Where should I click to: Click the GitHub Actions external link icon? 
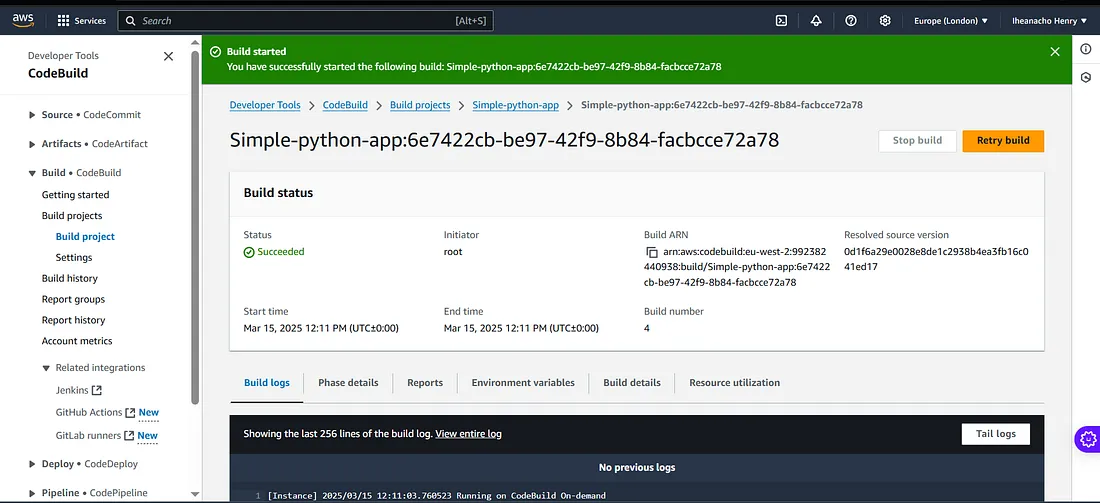(129, 413)
